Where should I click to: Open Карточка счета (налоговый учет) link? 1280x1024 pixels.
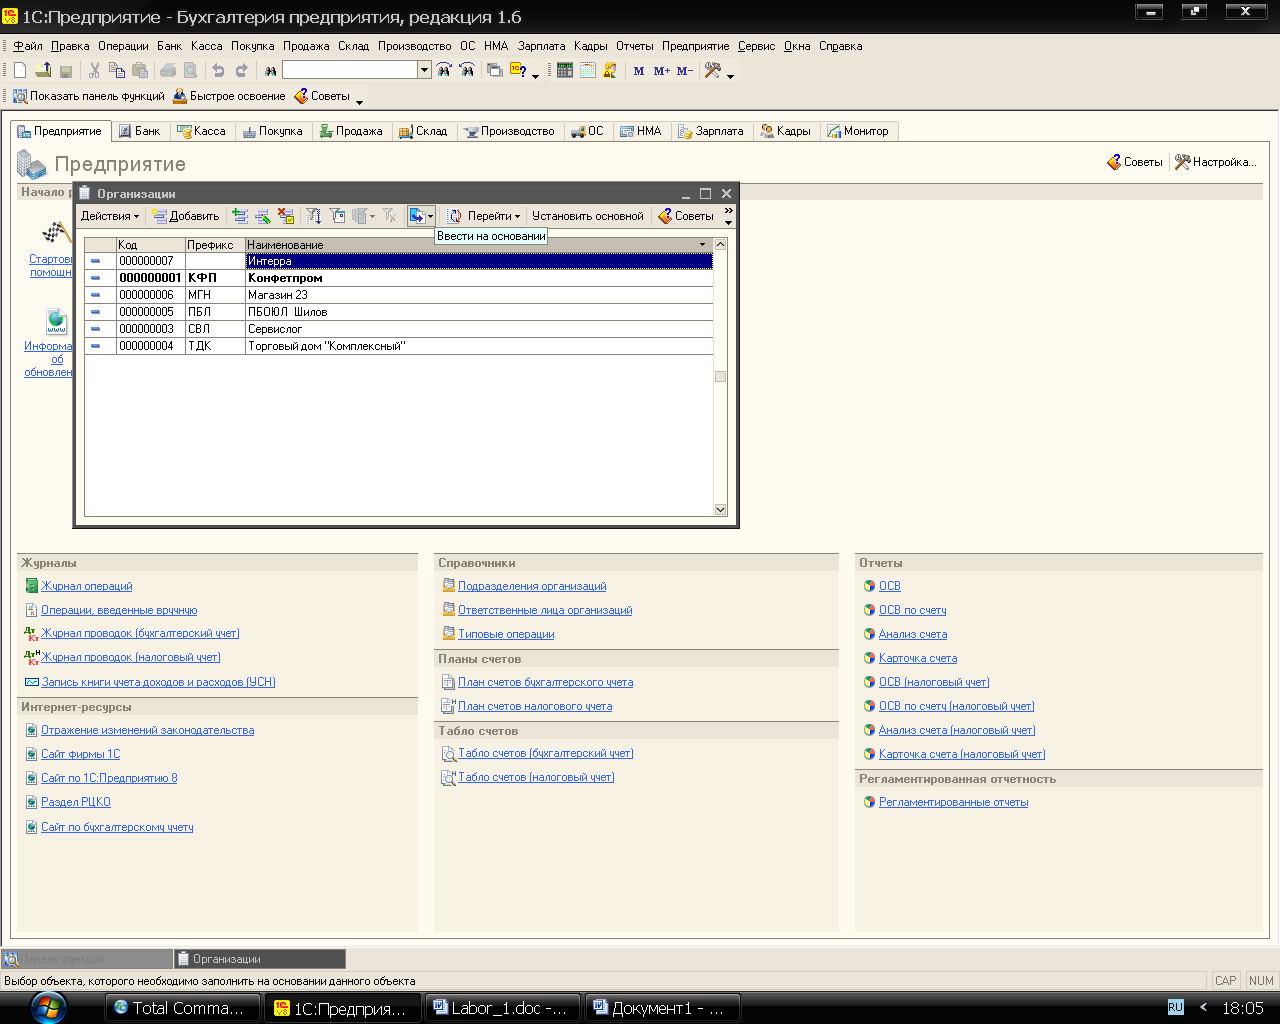(962, 754)
